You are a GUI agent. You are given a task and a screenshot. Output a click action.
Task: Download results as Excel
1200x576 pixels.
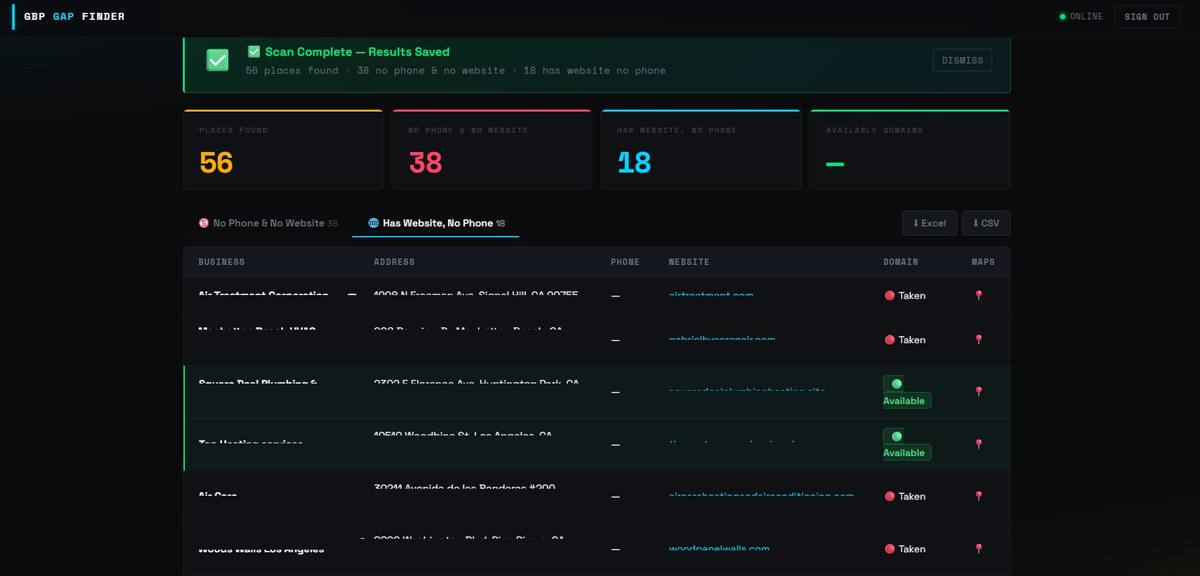coord(929,223)
